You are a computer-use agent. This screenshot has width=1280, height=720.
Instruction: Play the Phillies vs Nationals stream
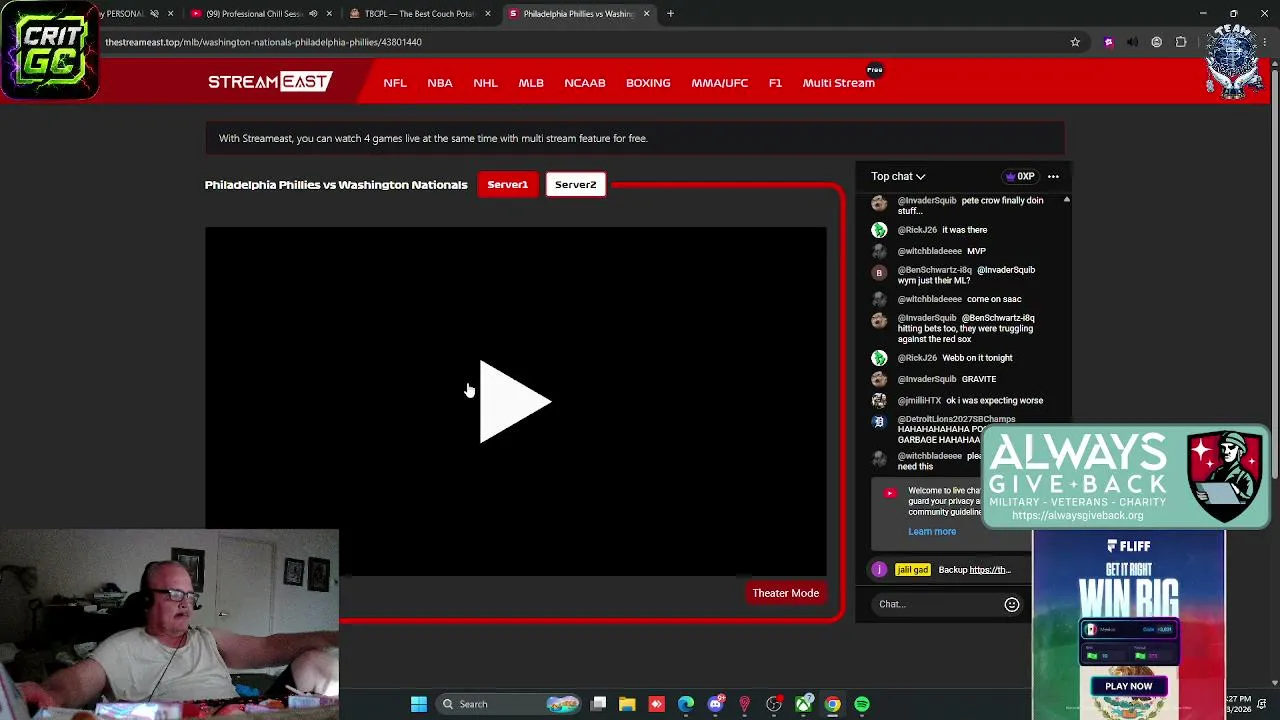pyautogui.click(x=515, y=401)
